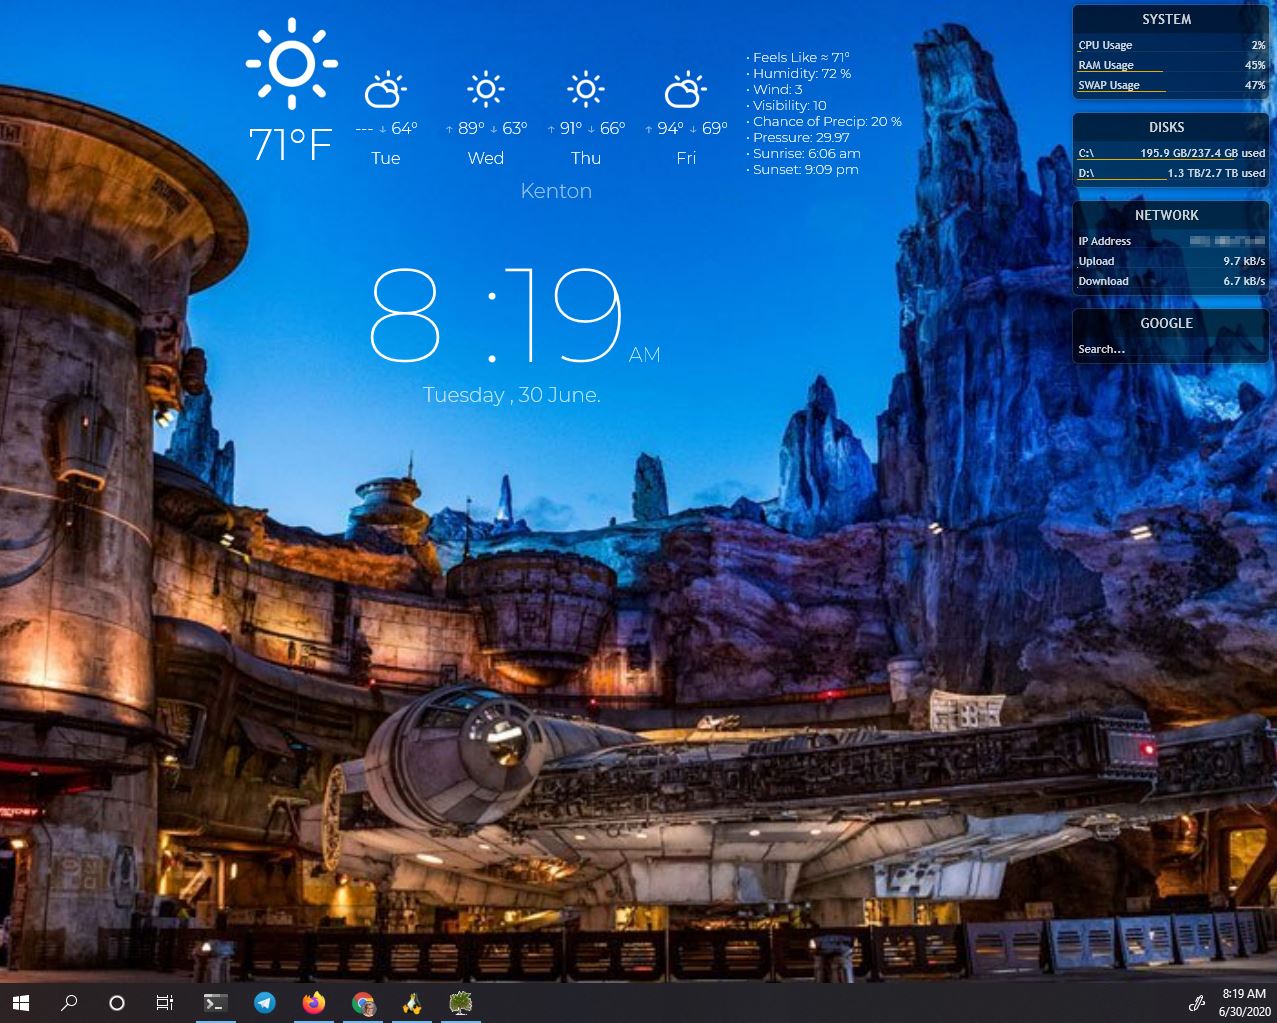Viewport: 1277px width, 1023px height.
Task: Click the IP Address row
Action: coord(1171,241)
